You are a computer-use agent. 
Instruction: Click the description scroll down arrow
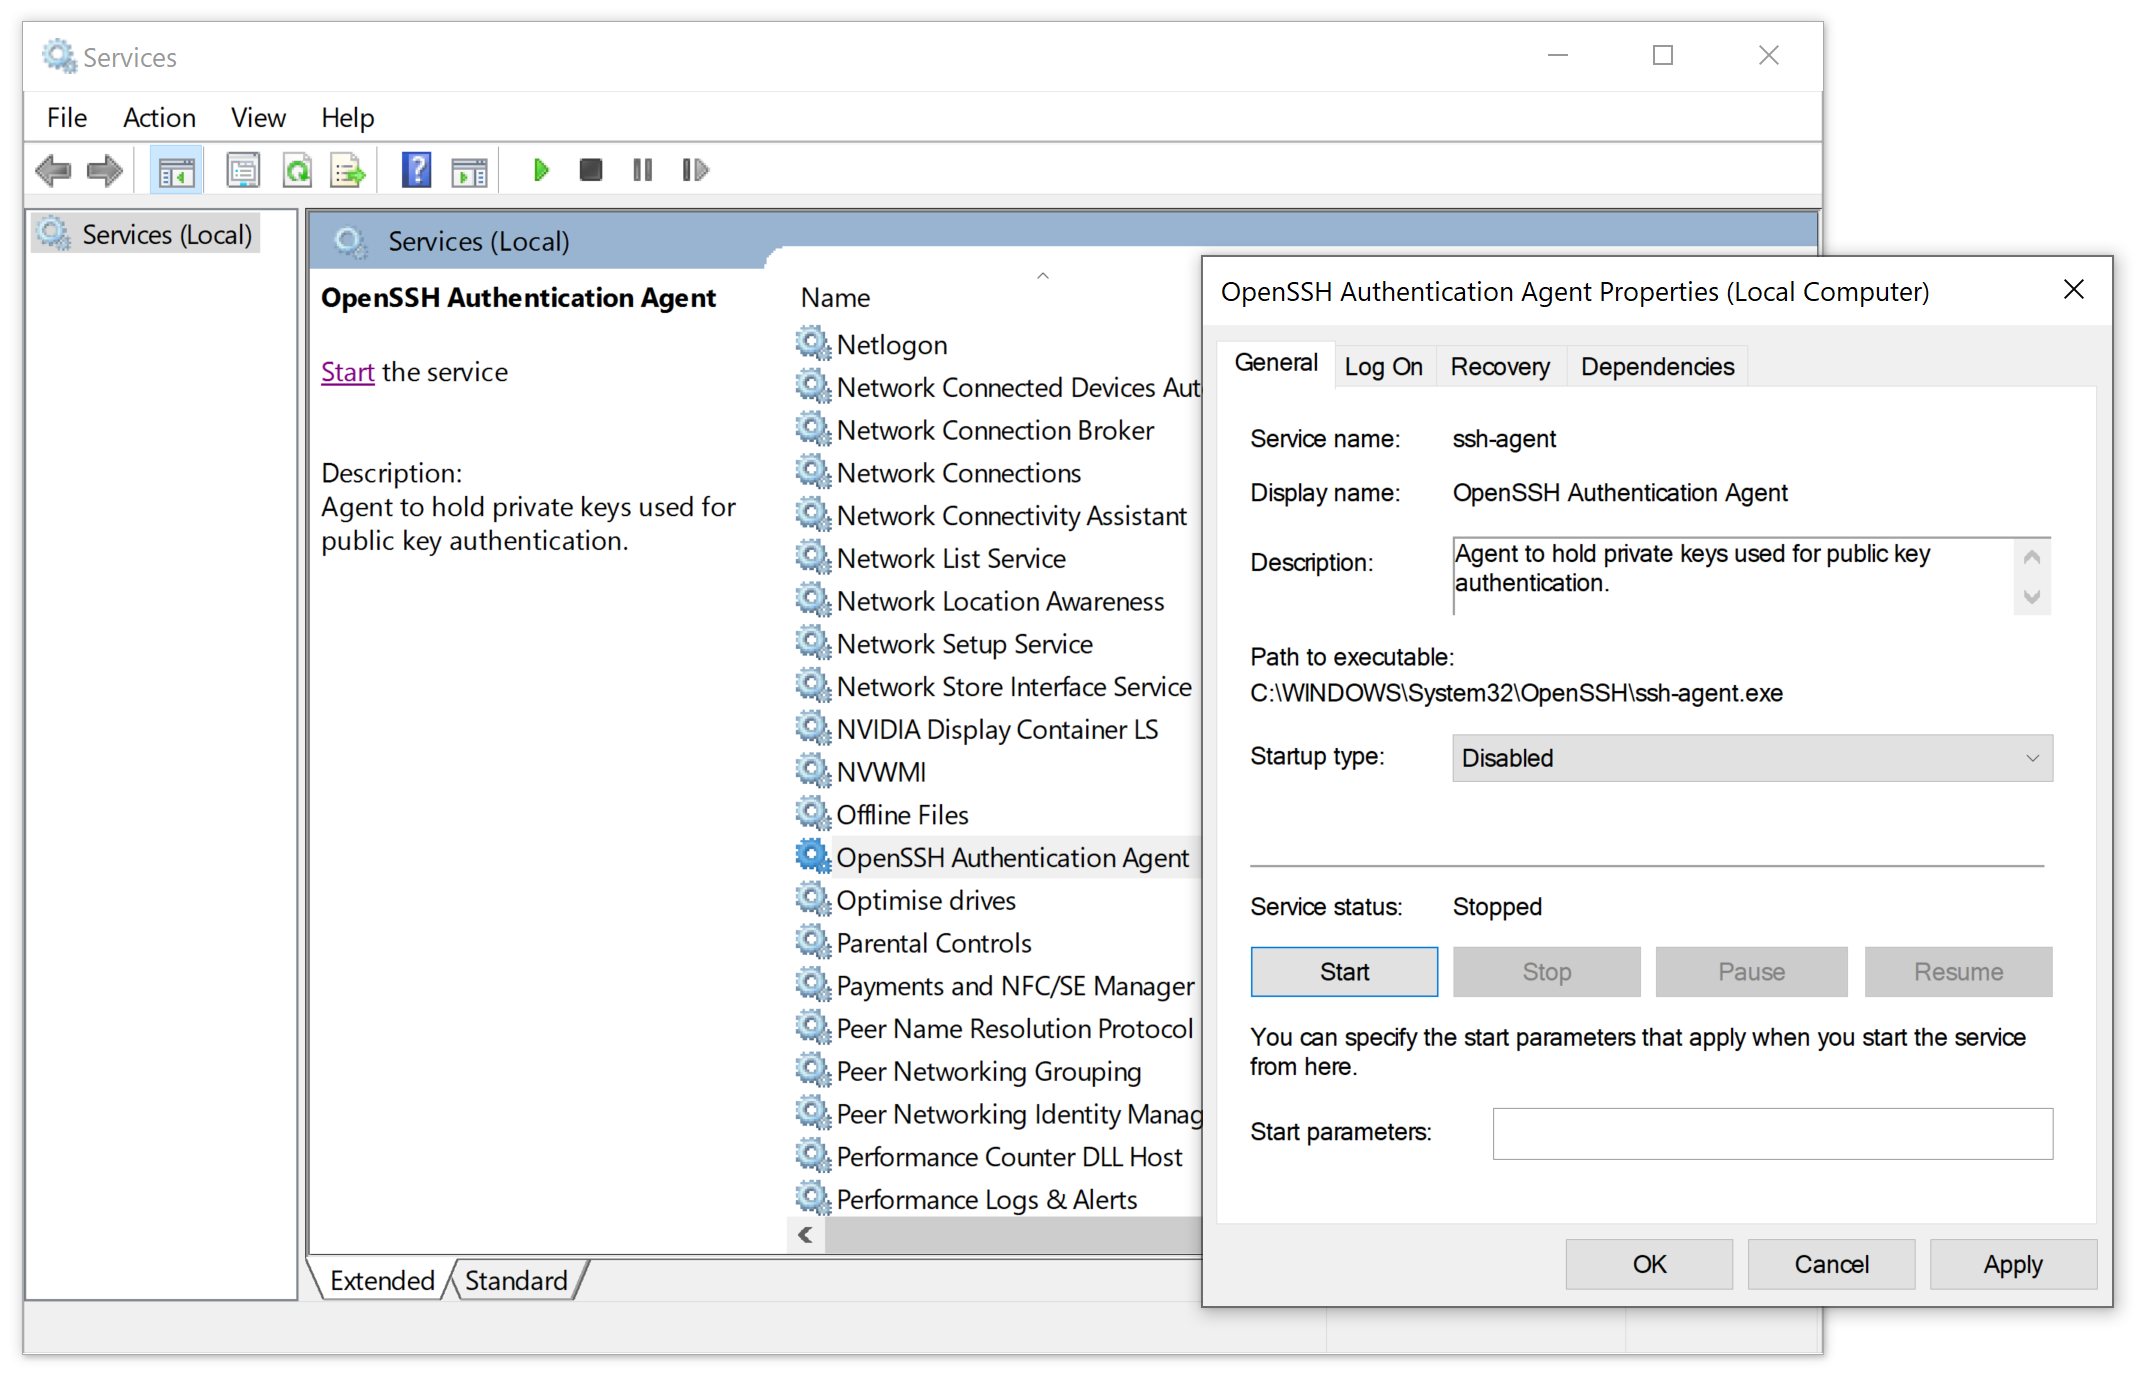pos(2032,597)
